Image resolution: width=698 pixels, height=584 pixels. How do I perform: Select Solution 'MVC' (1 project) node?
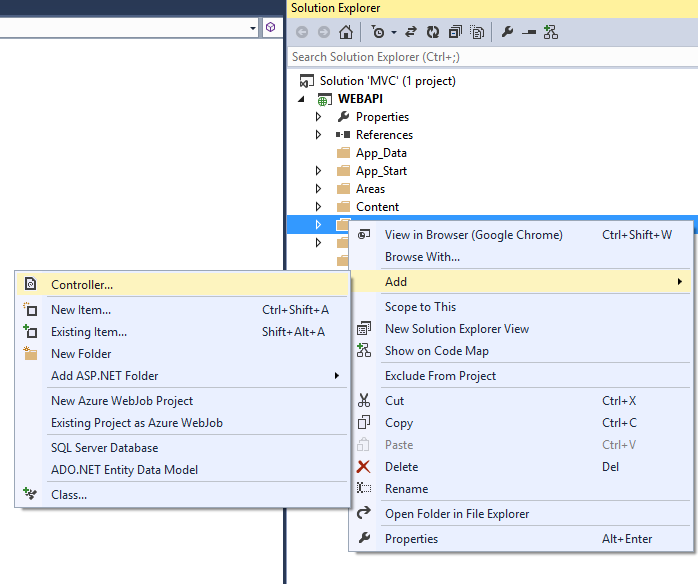(387, 81)
